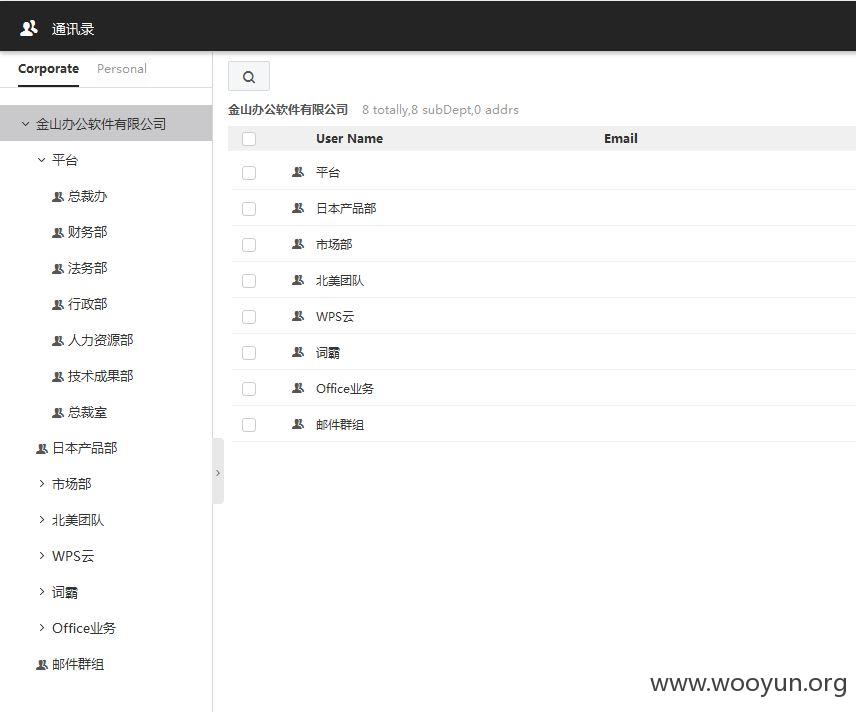Open the search magnifier button
The width and height of the screenshot is (856, 712).
(x=249, y=76)
